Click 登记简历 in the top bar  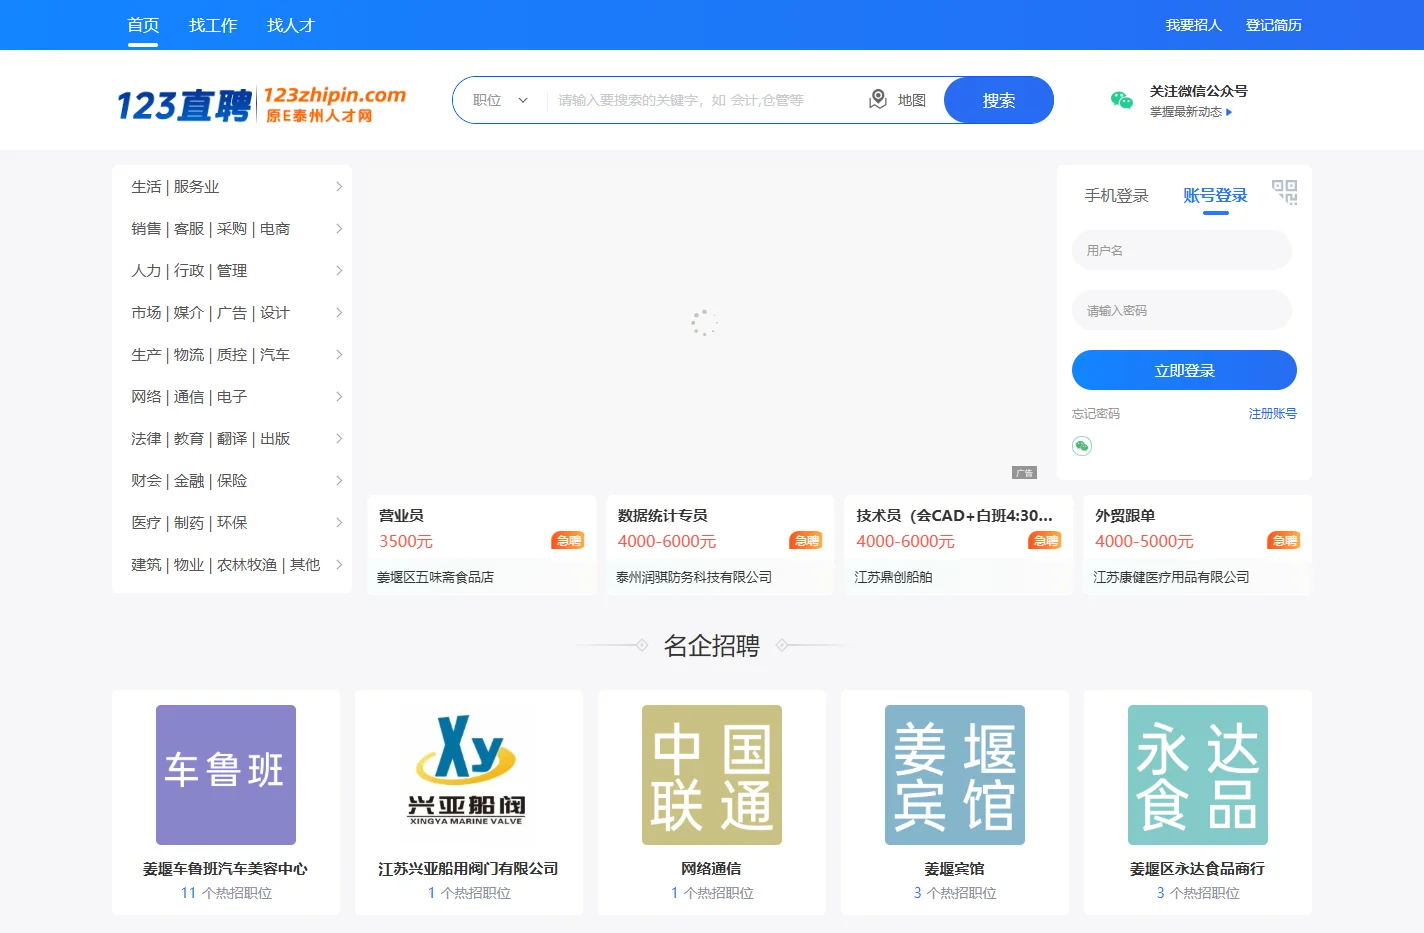click(1273, 25)
